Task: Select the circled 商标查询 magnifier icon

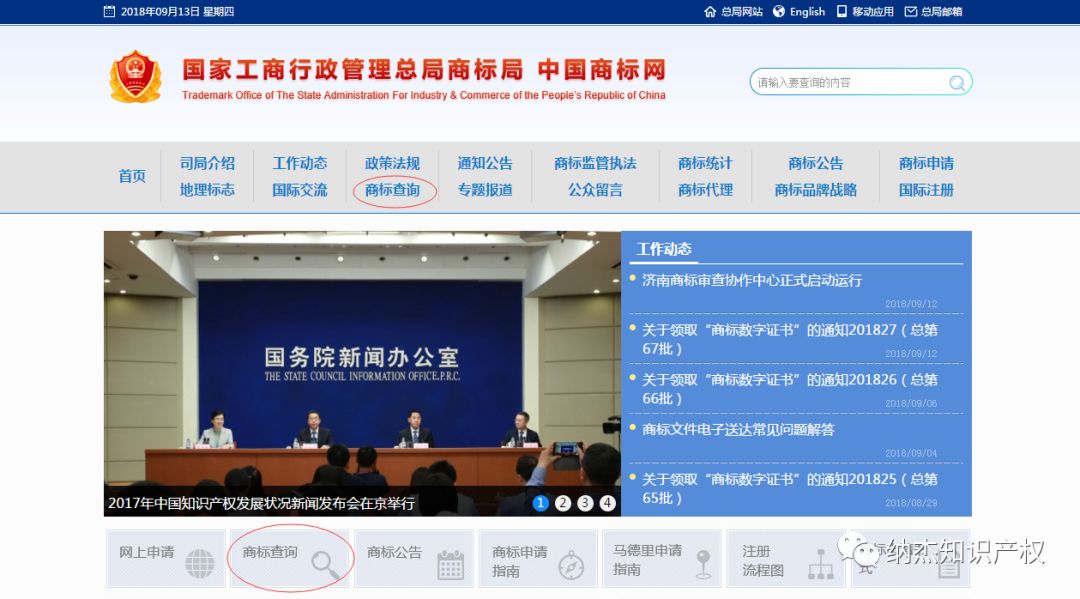Action: click(323, 563)
